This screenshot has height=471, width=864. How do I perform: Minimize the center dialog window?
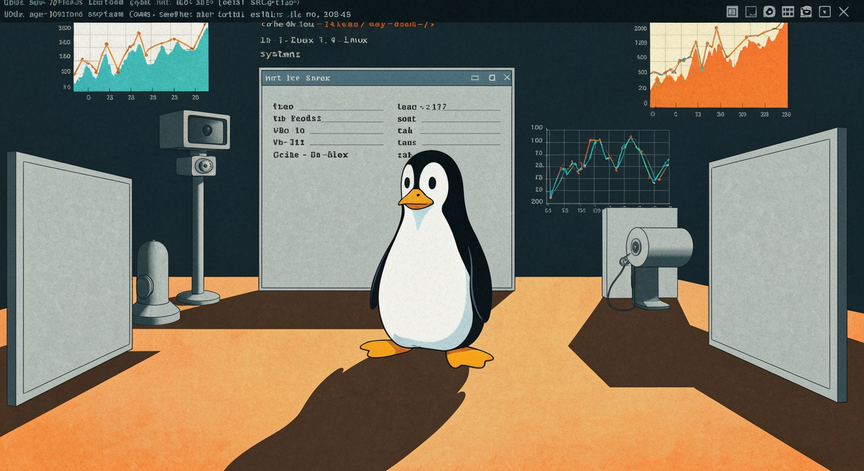pyautogui.click(x=475, y=78)
